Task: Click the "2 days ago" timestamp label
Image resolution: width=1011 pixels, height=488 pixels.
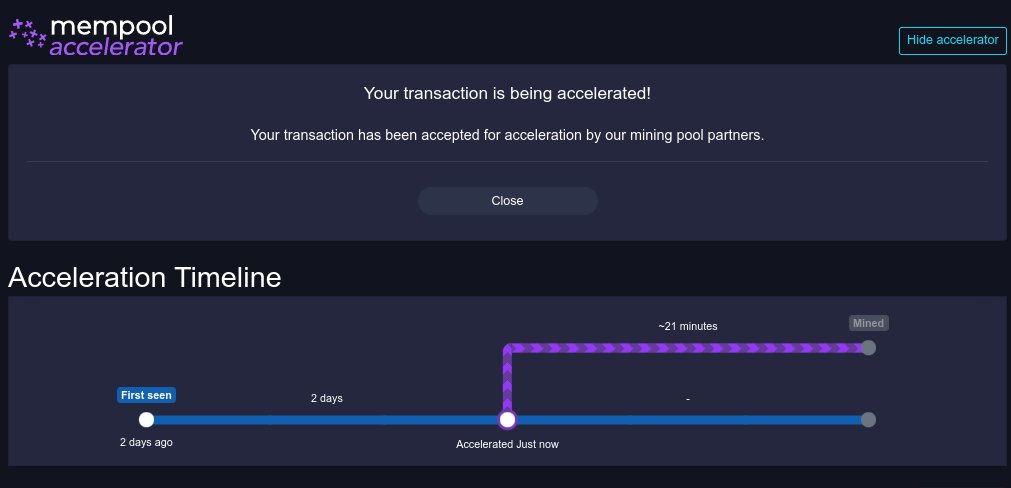Action: click(146, 442)
